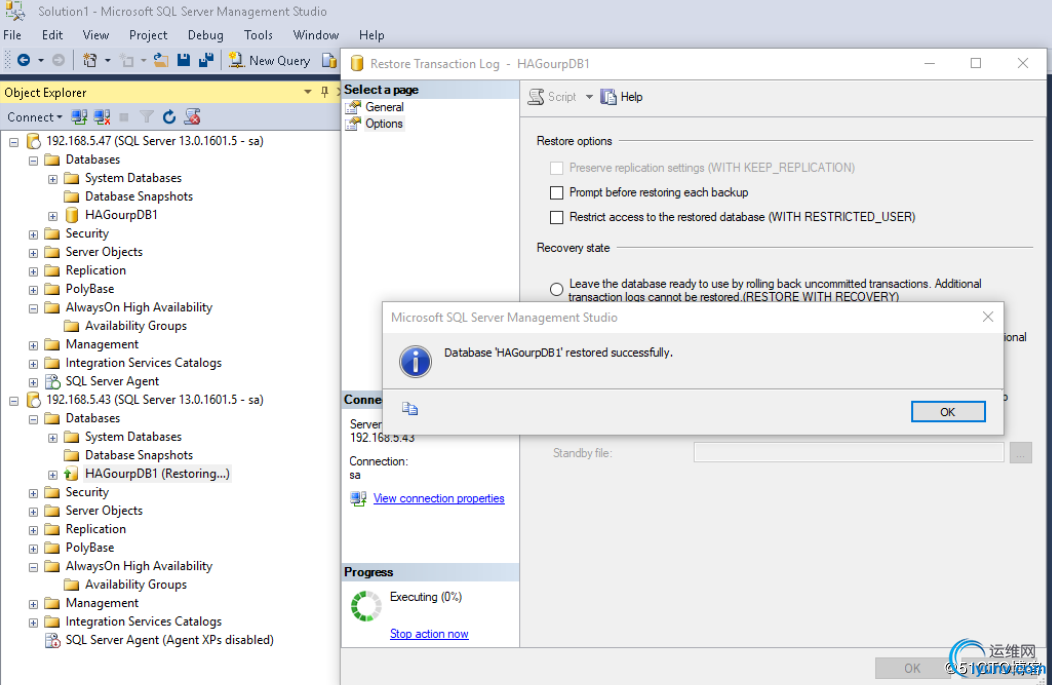
Task: Enable Restrict access to the restored database
Action: coord(556,217)
